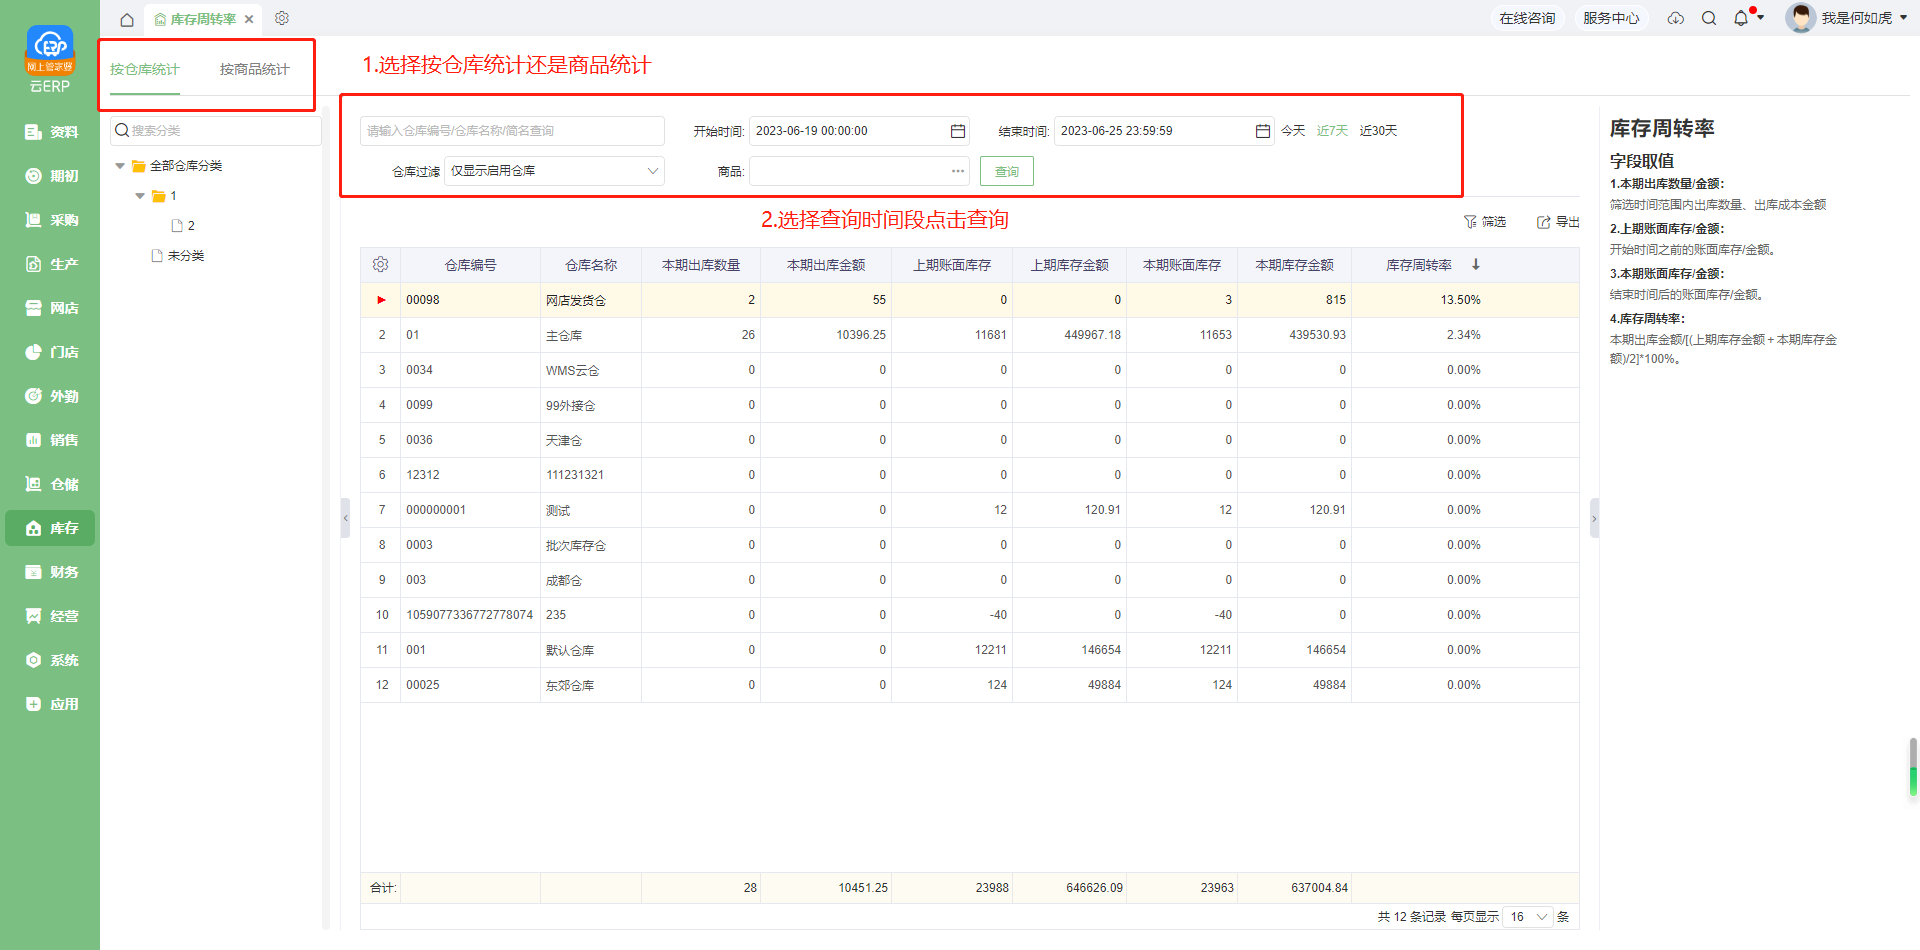
Task: Collapse the right help panel handle
Action: pos(1595,518)
